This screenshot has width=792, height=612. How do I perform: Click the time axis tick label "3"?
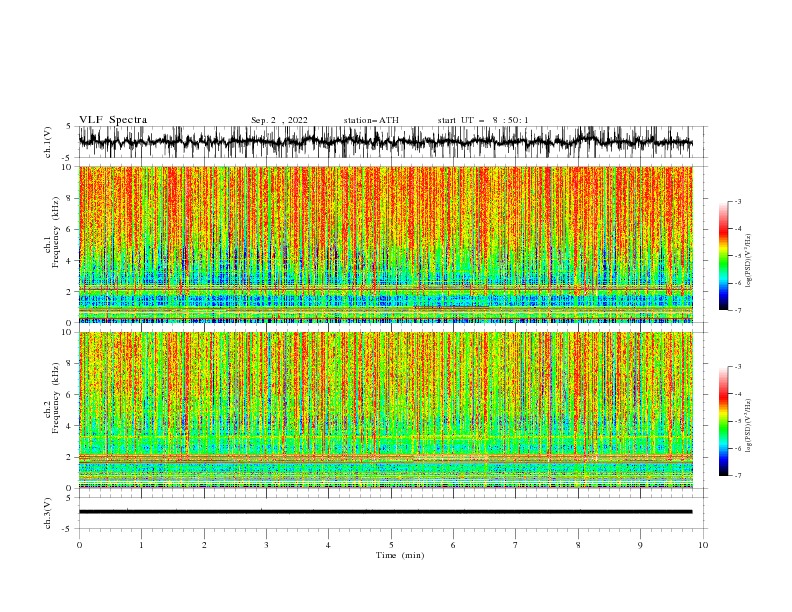click(266, 545)
